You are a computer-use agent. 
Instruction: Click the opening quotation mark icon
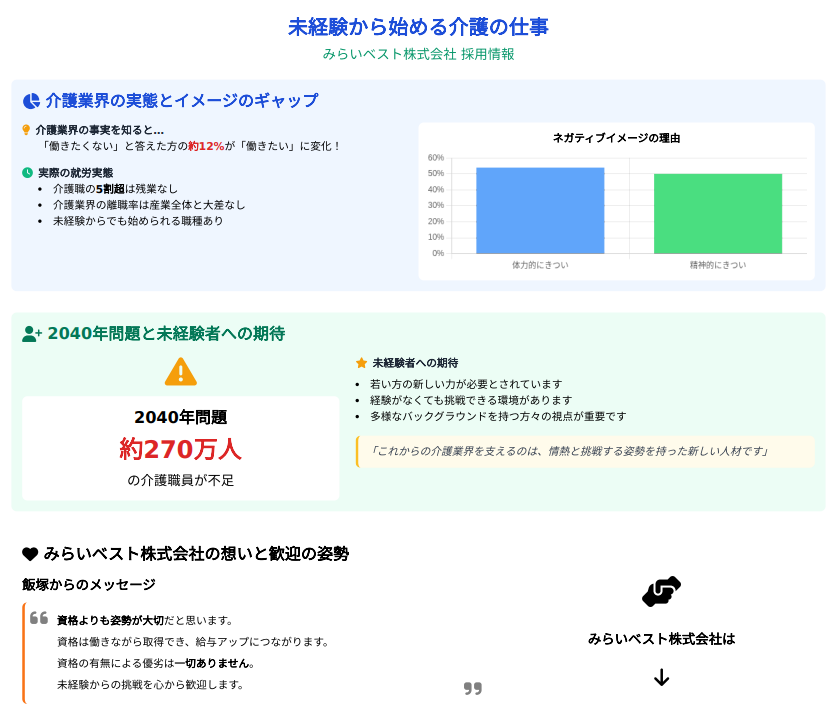click(39, 618)
